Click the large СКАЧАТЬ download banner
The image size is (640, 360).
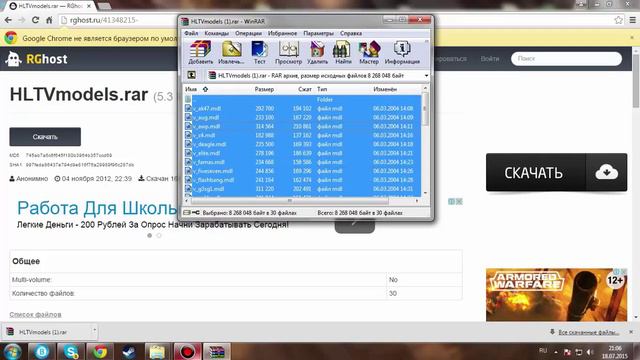(556, 172)
